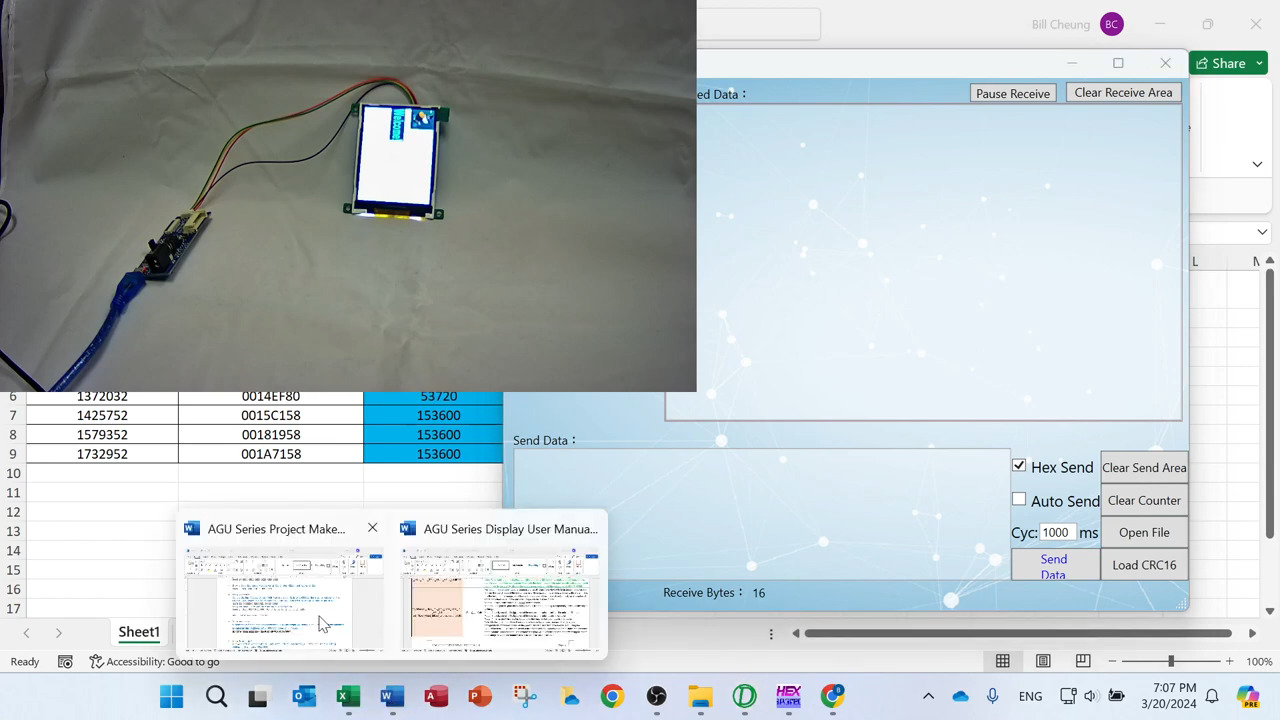Viewport: 1280px width, 720px height.
Task: Select the Sheet1 tab
Action: pyautogui.click(x=139, y=632)
